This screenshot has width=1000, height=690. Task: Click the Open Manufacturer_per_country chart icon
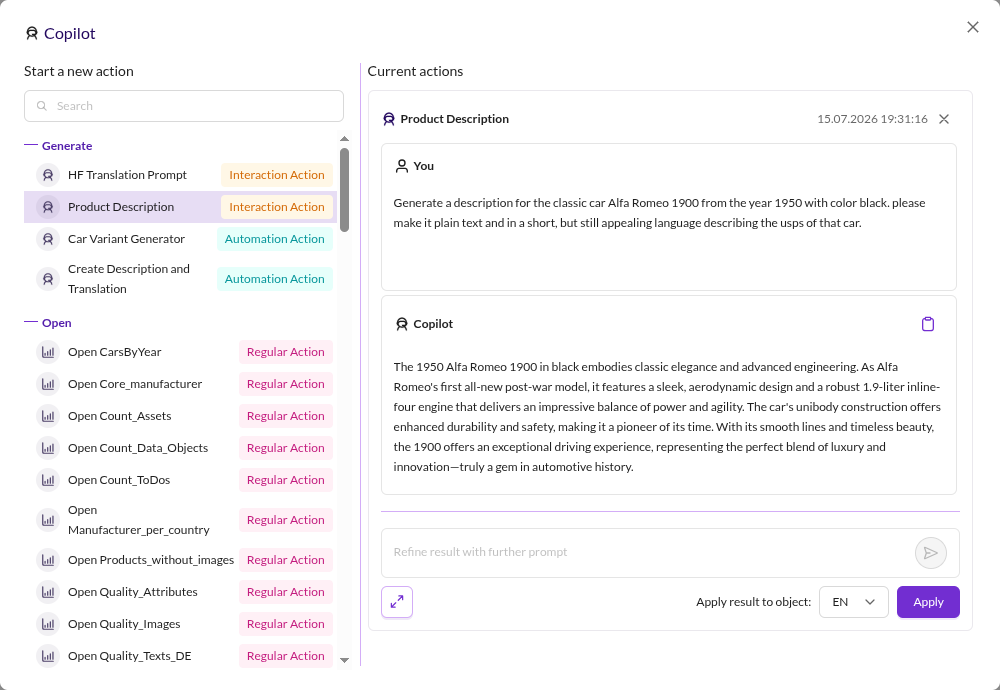[x=48, y=520]
